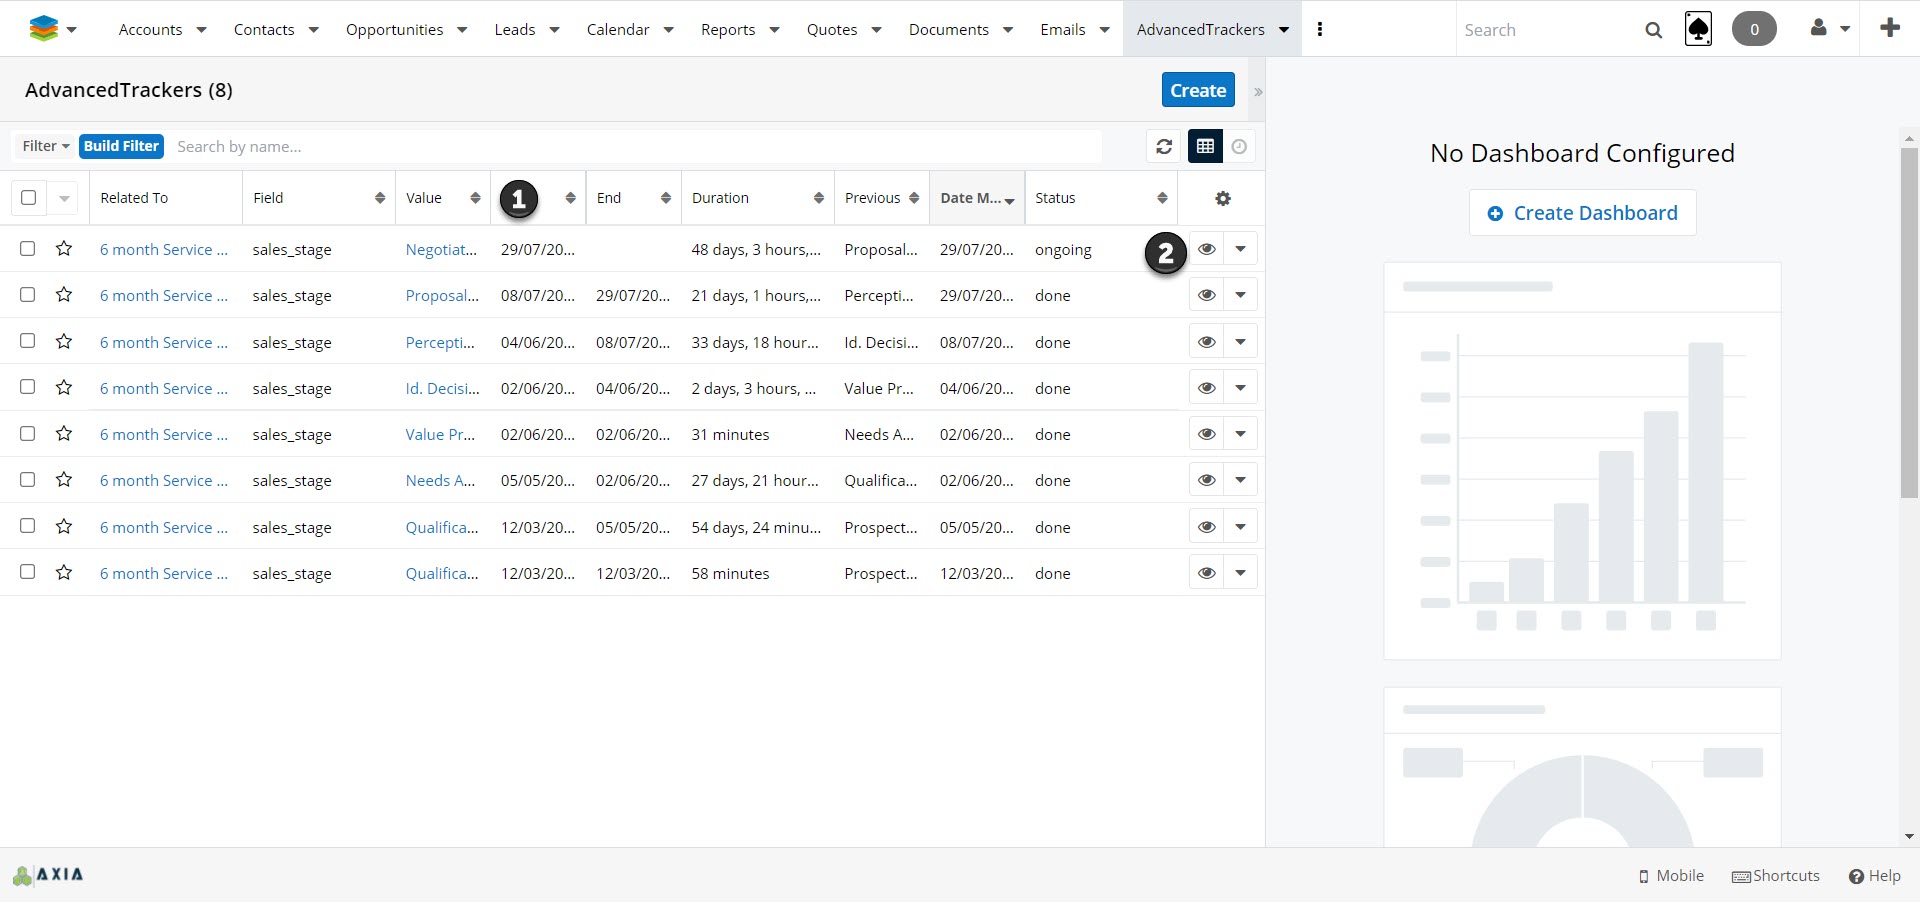Screen dimensions: 1920x902
Task: Expand the Opportunities menu caret
Action: pos(462,30)
